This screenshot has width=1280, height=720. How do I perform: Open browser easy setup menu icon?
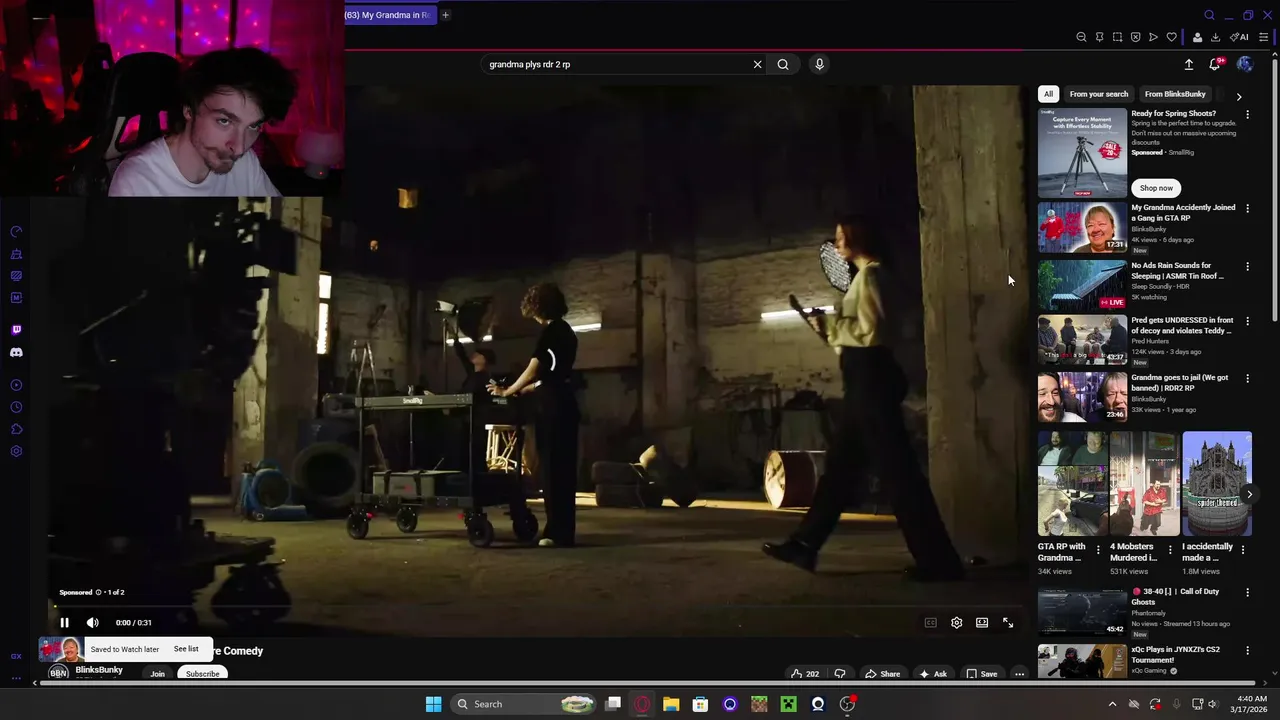click(1264, 37)
